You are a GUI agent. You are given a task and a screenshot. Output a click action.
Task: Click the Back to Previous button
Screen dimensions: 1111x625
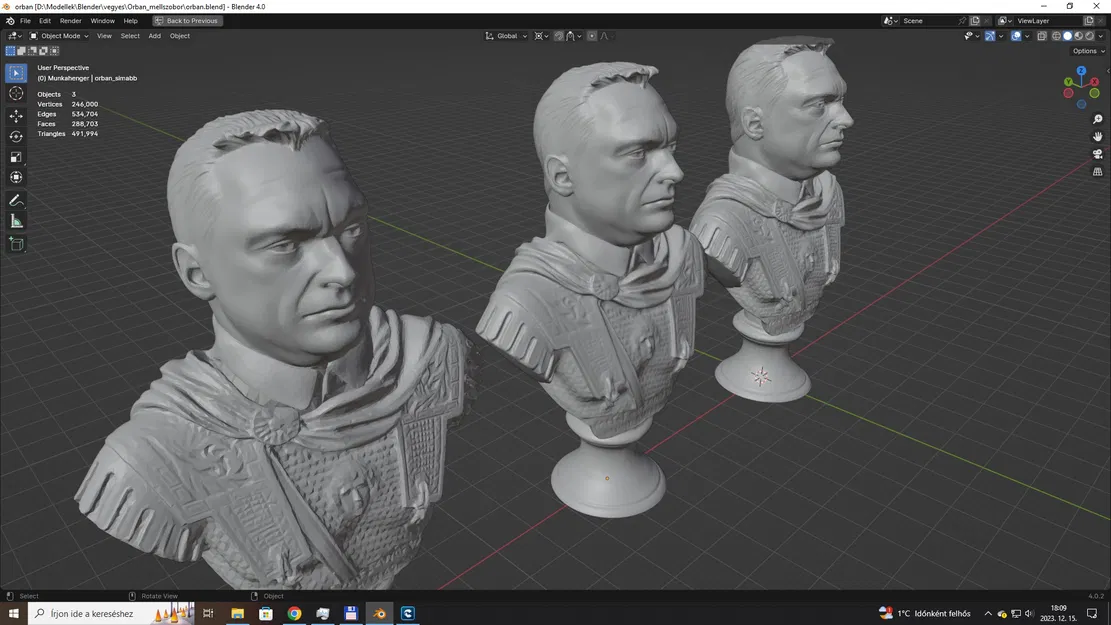(188, 20)
